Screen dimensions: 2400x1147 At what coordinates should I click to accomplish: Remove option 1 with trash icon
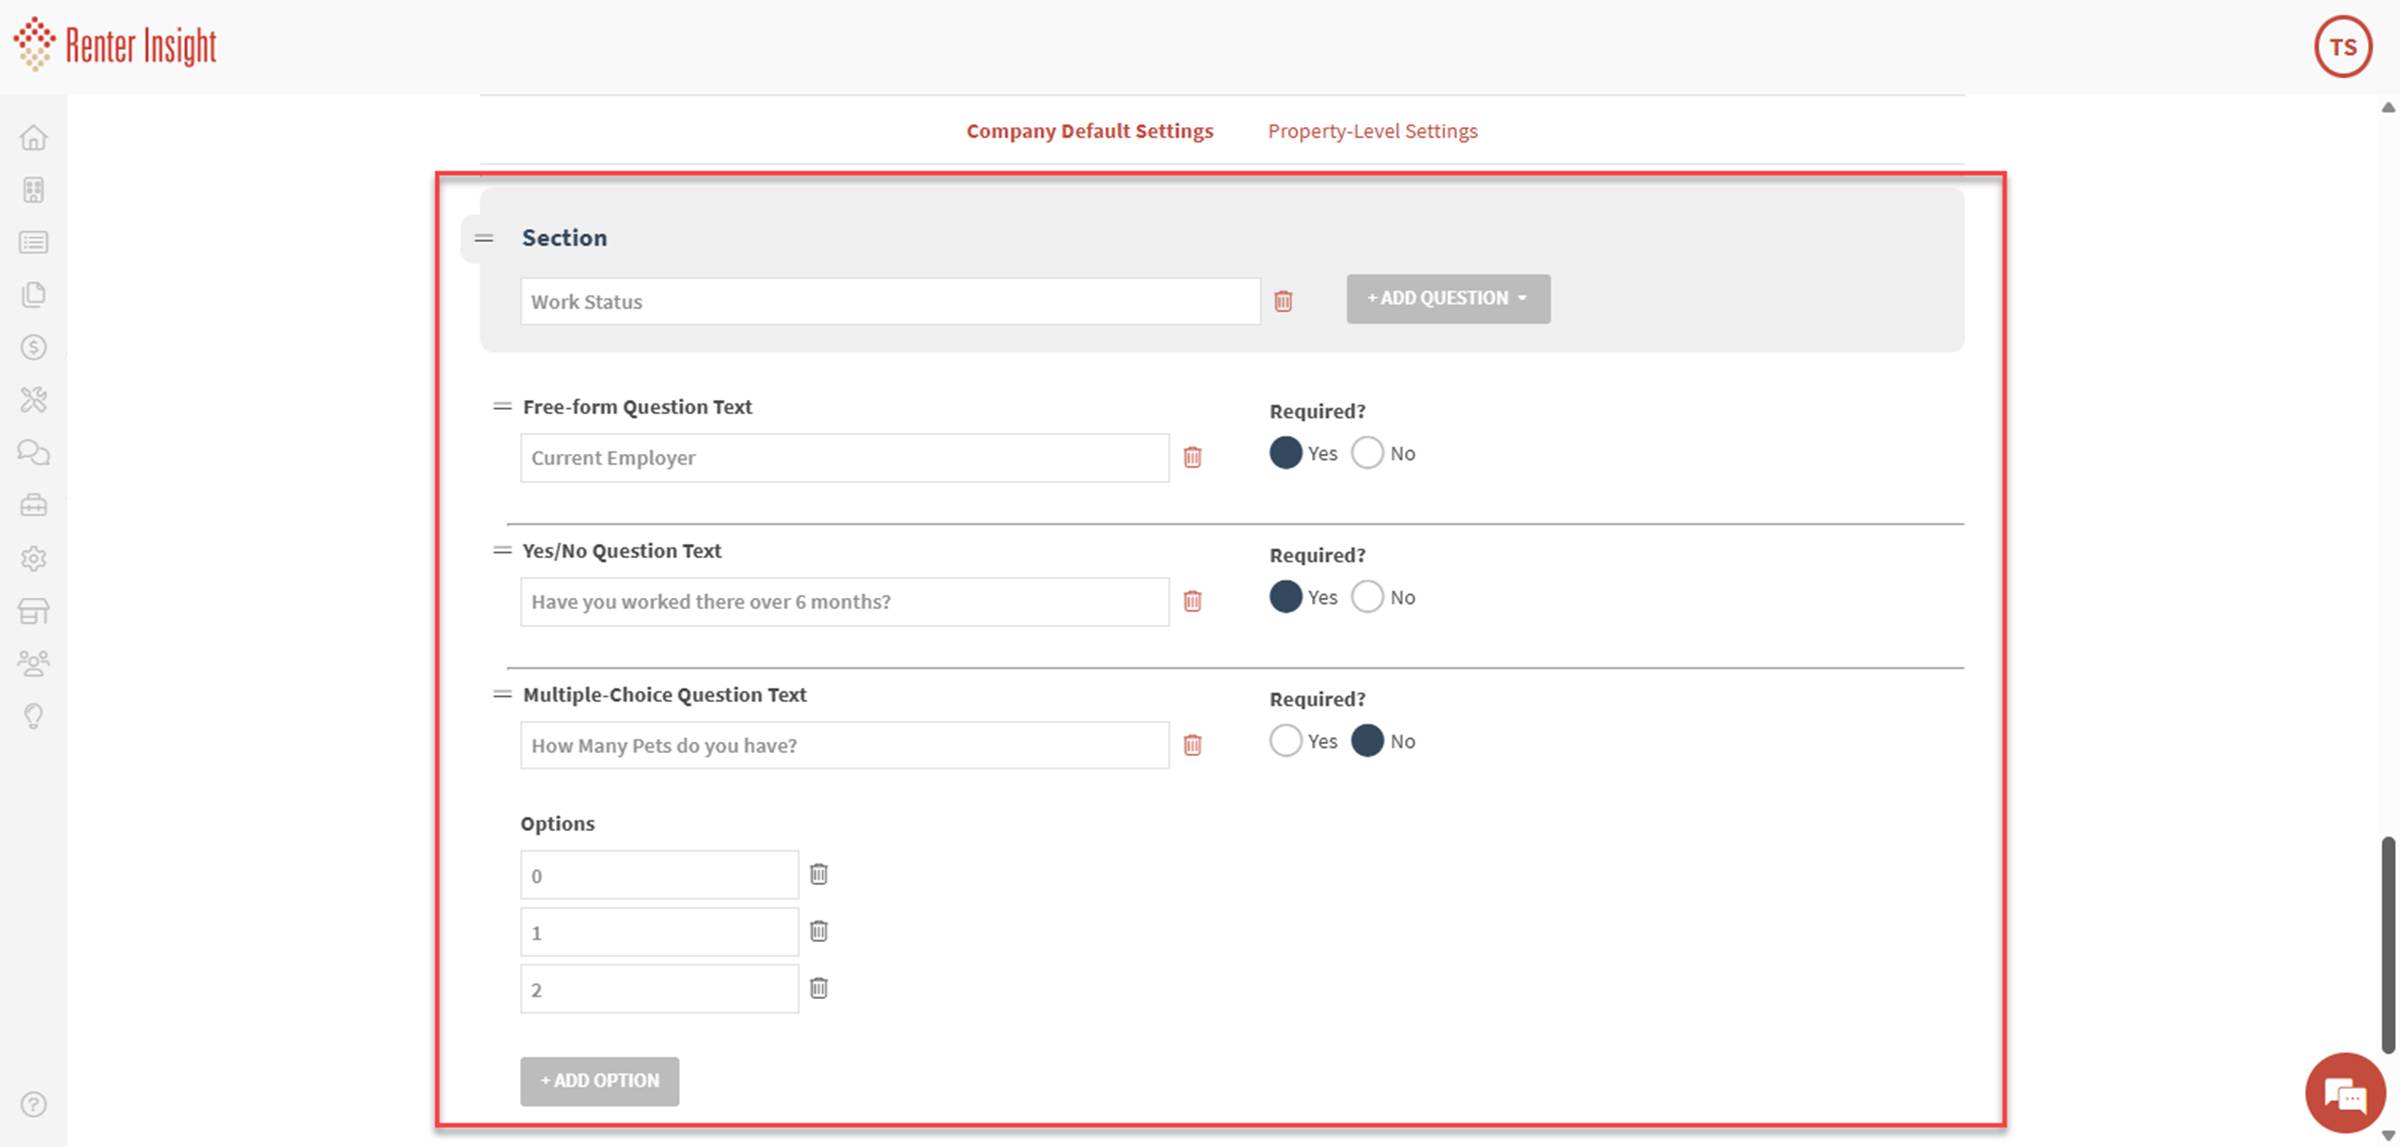(818, 931)
